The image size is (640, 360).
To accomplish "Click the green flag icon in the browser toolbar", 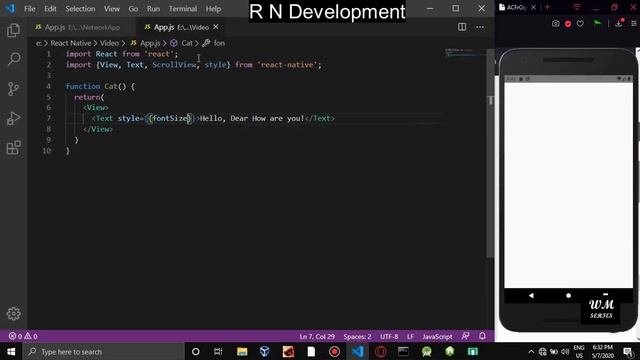I will point(597,24).
